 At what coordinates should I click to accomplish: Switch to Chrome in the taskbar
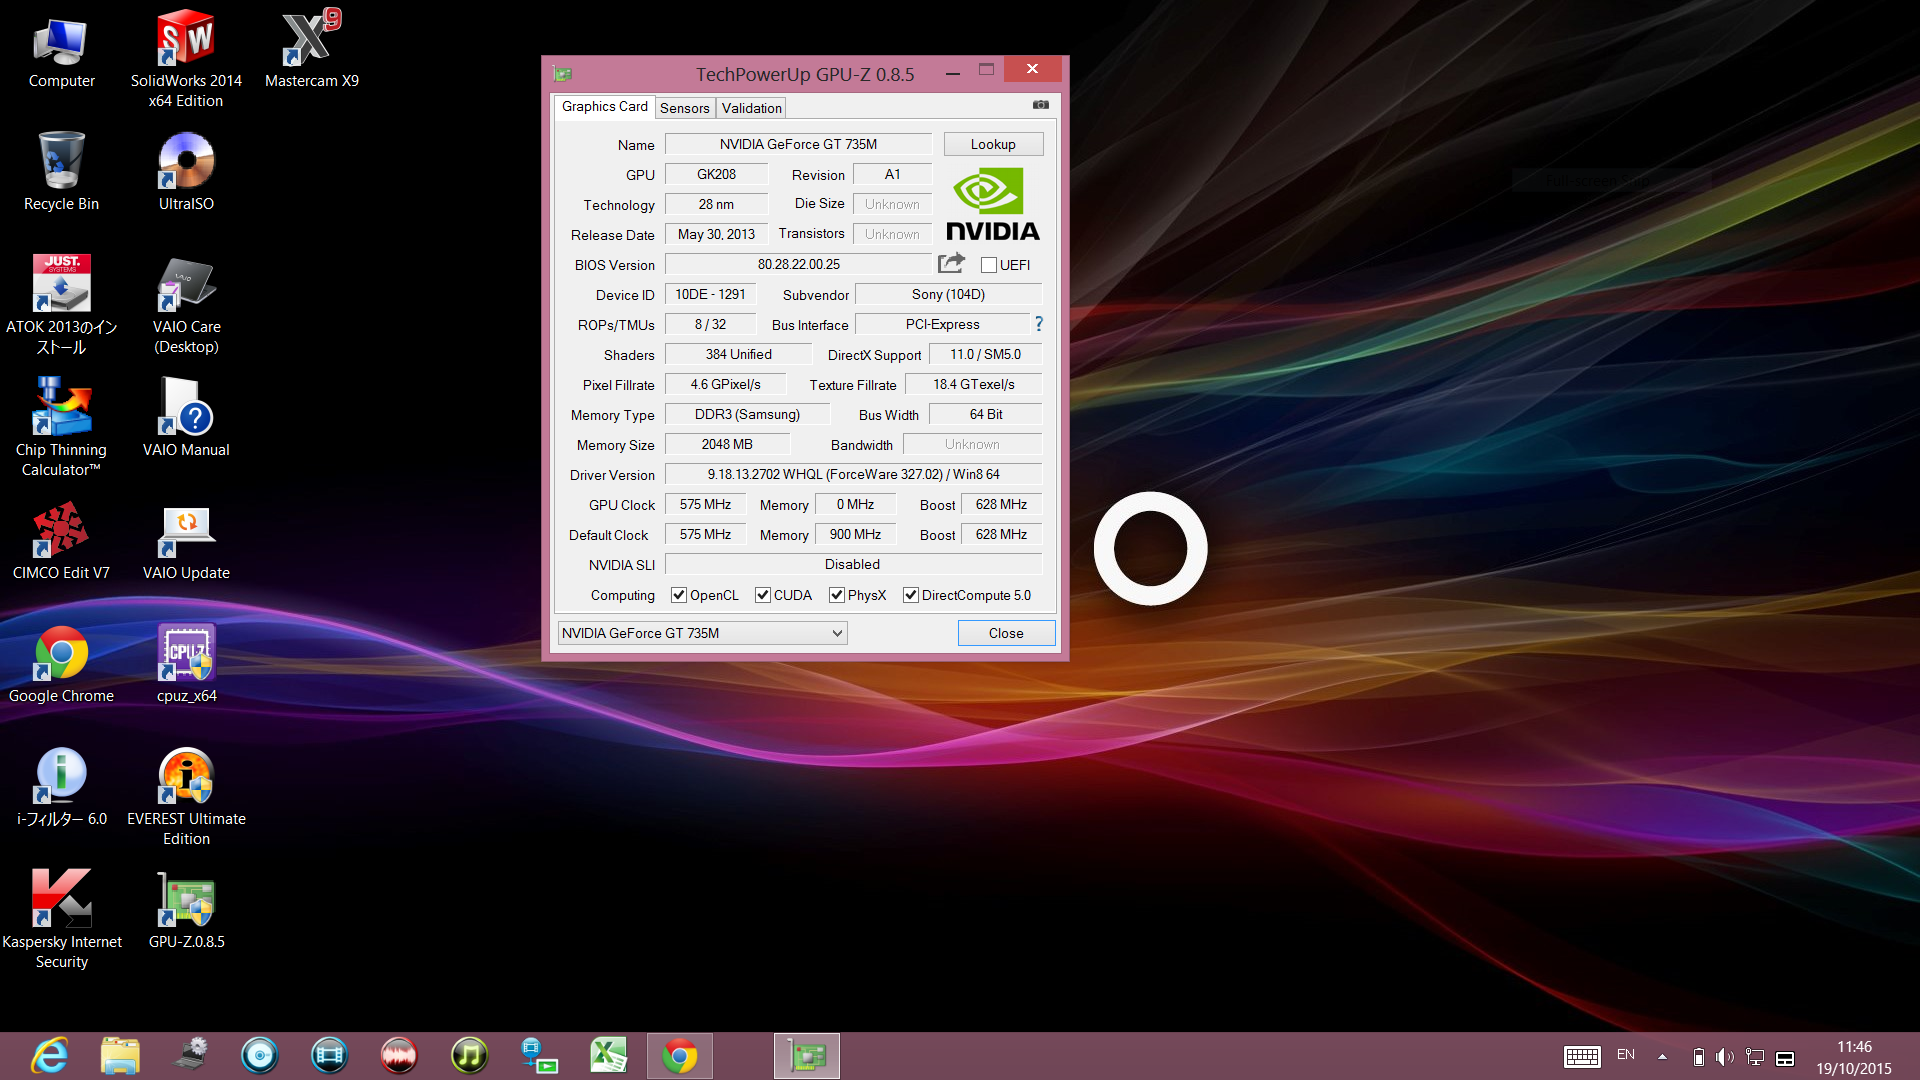[x=680, y=1056]
